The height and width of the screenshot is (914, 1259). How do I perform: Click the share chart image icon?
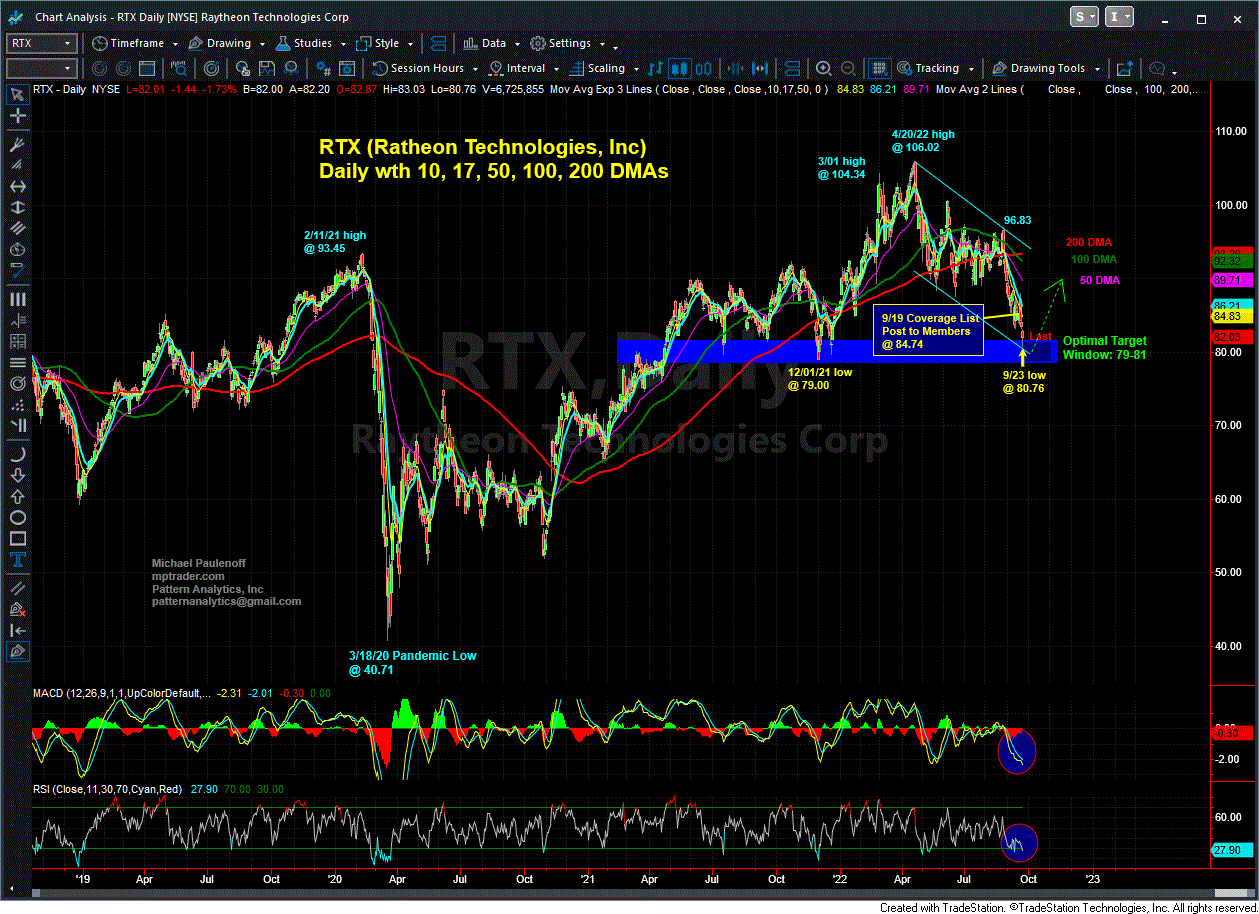point(1125,68)
